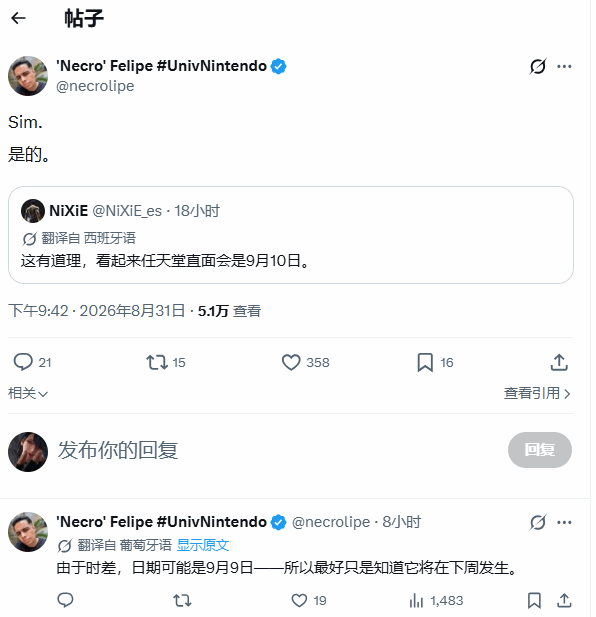Reply to main post via comment icon
Screen dimensions: 596x617
23,362
